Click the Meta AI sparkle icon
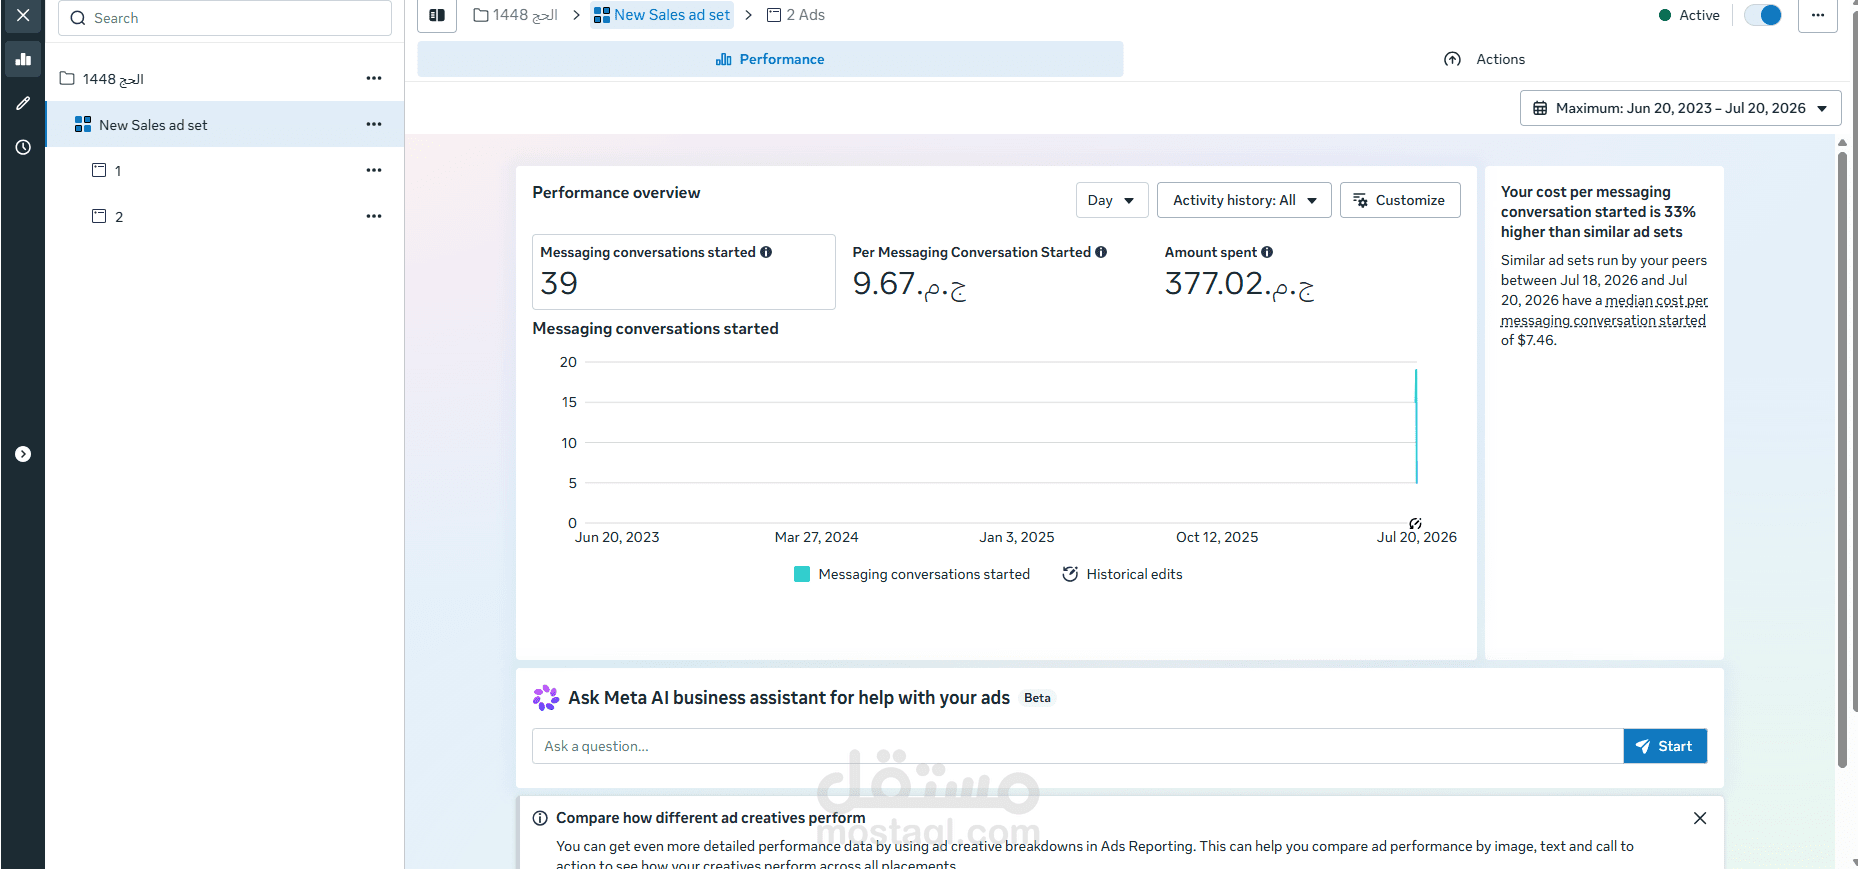 (x=546, y=698)
